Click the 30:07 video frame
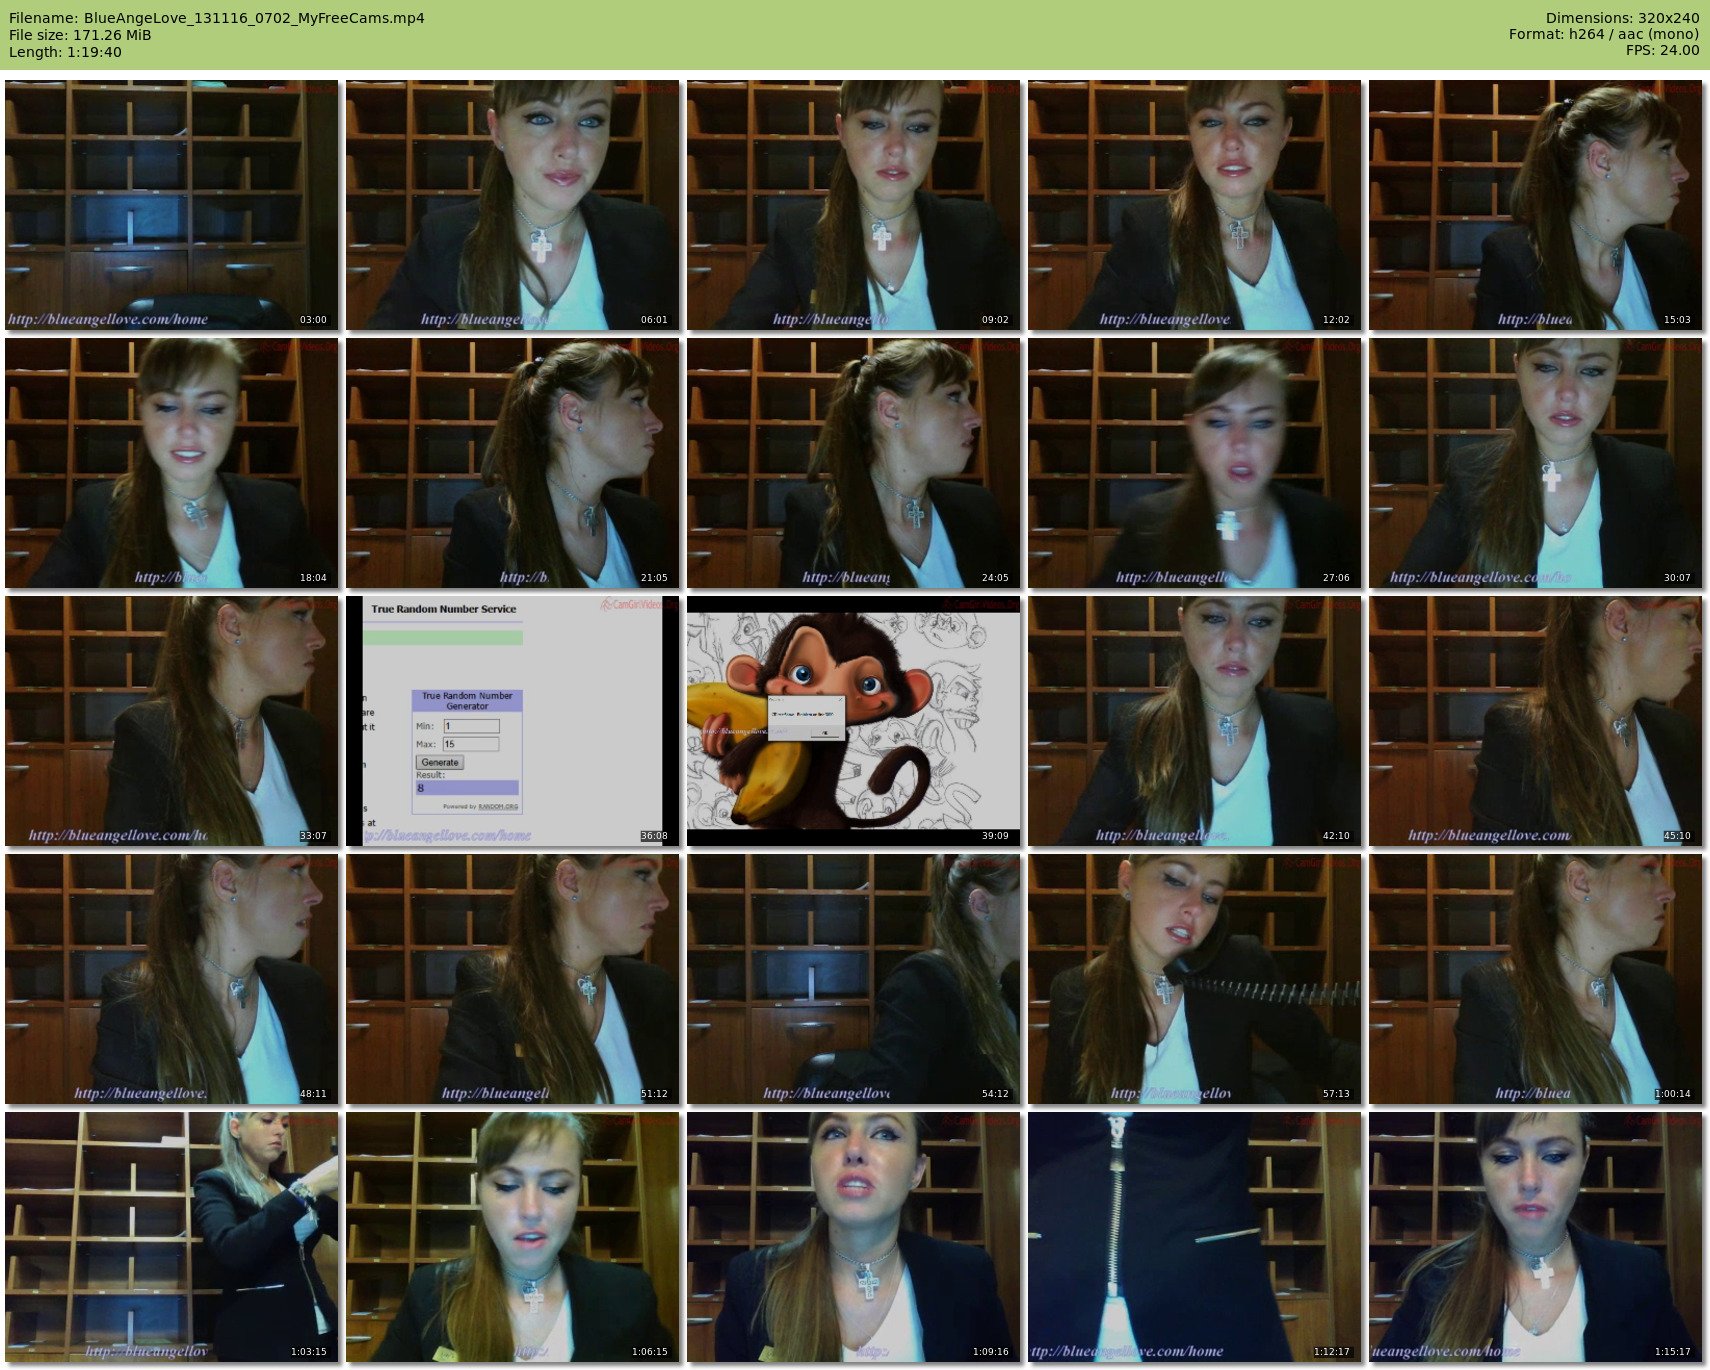 (x=1536, y=463)
